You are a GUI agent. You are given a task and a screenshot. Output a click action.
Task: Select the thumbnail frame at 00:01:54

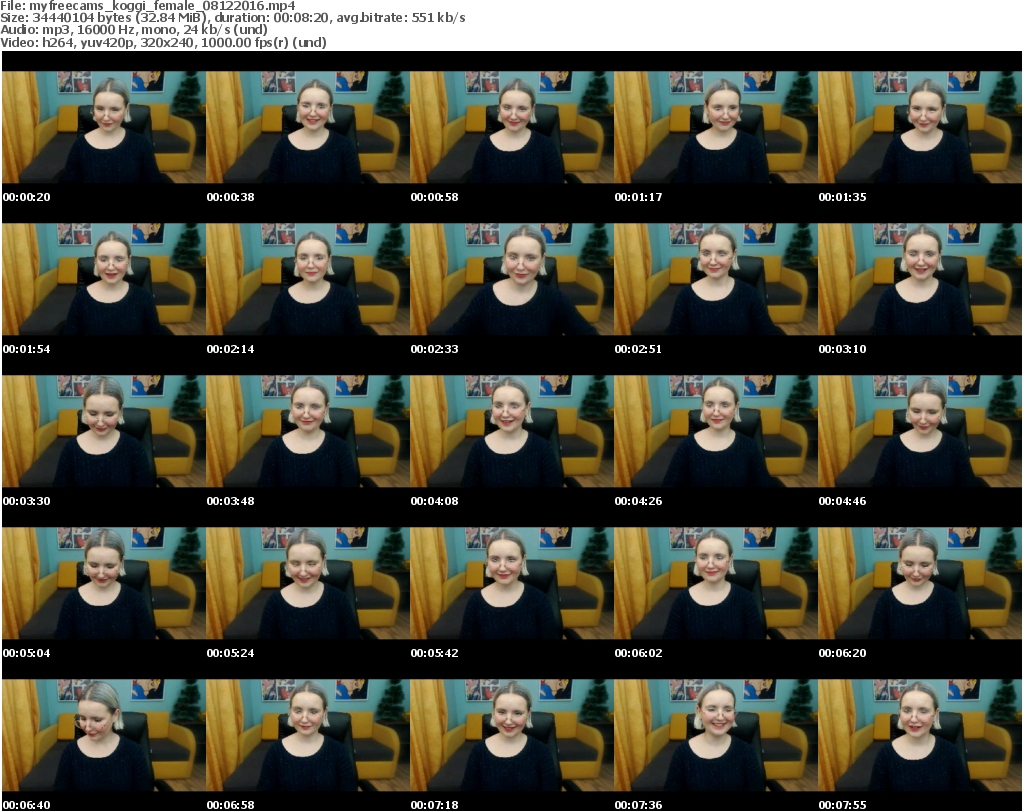104,279
